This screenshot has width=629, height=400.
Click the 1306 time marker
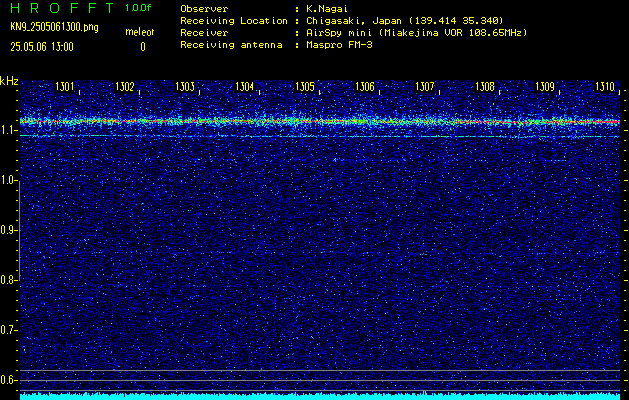[x=365, y=86]
